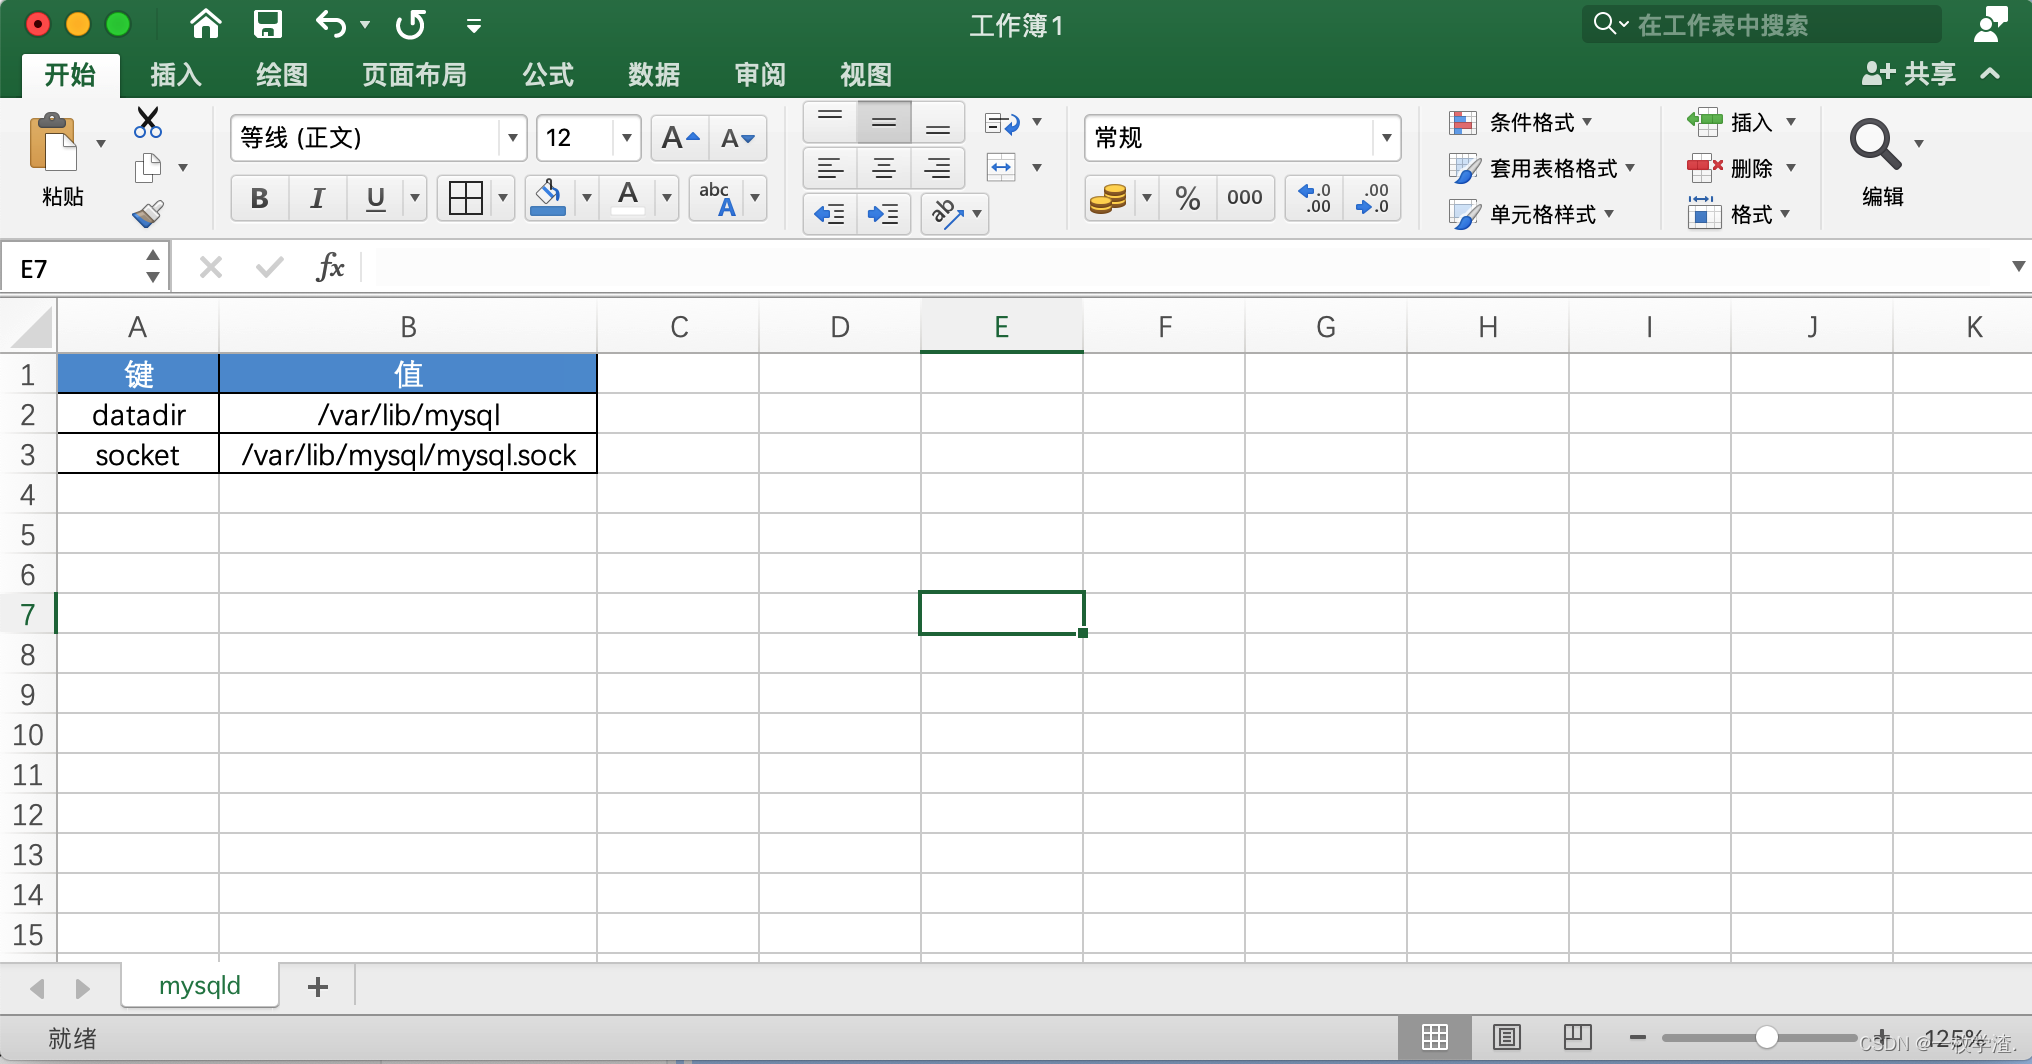Expand the fill color dropdown arrow
Viewport: 2032px width, 1064px height.
coord(586,198)
